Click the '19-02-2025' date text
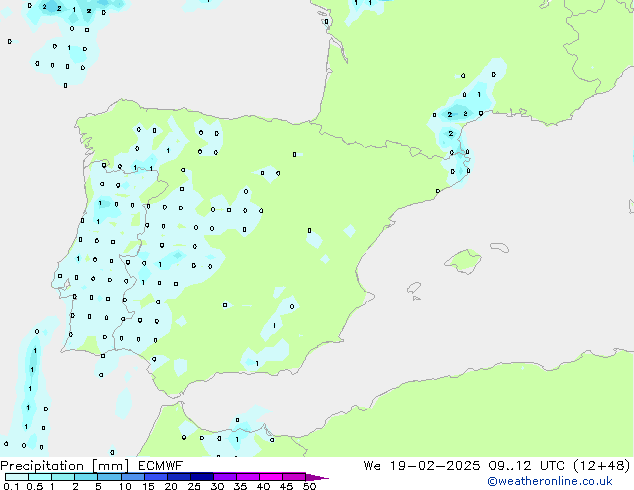This screenshot has width=634, height=490. [x=435, y=466]
